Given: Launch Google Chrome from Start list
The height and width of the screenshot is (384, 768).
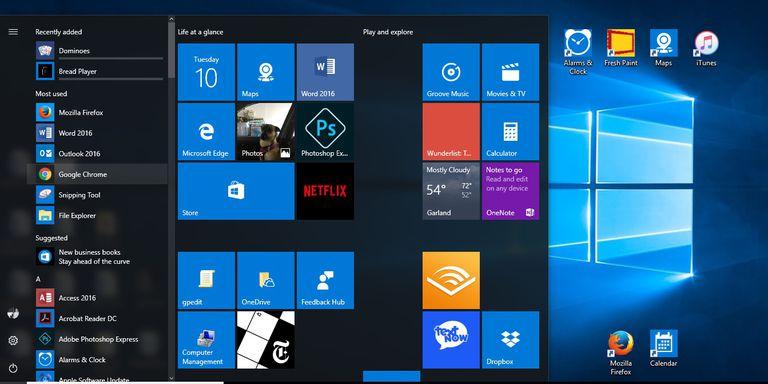Looking at the screenshot, I should [97, 174].
